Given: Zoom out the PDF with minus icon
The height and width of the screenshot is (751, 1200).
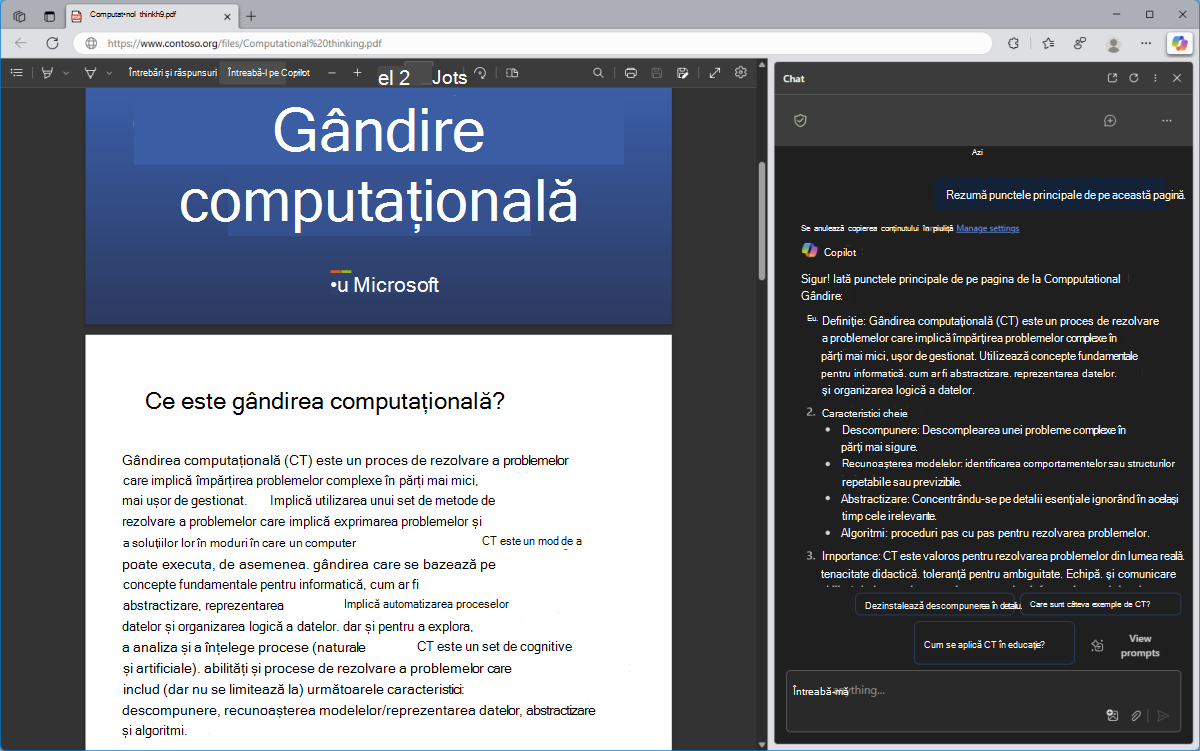Looking at the screenshot, I should pos(332,73).
